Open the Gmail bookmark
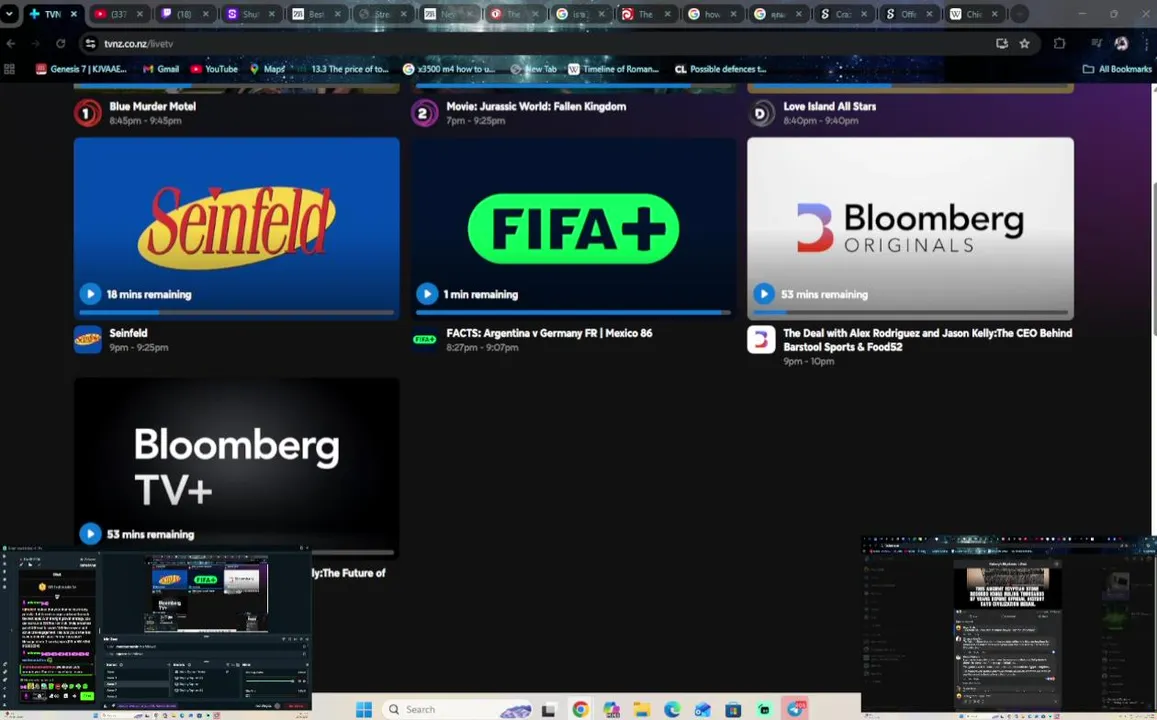The width and height of the screenshot is (1157, 720). click(161, 69)
